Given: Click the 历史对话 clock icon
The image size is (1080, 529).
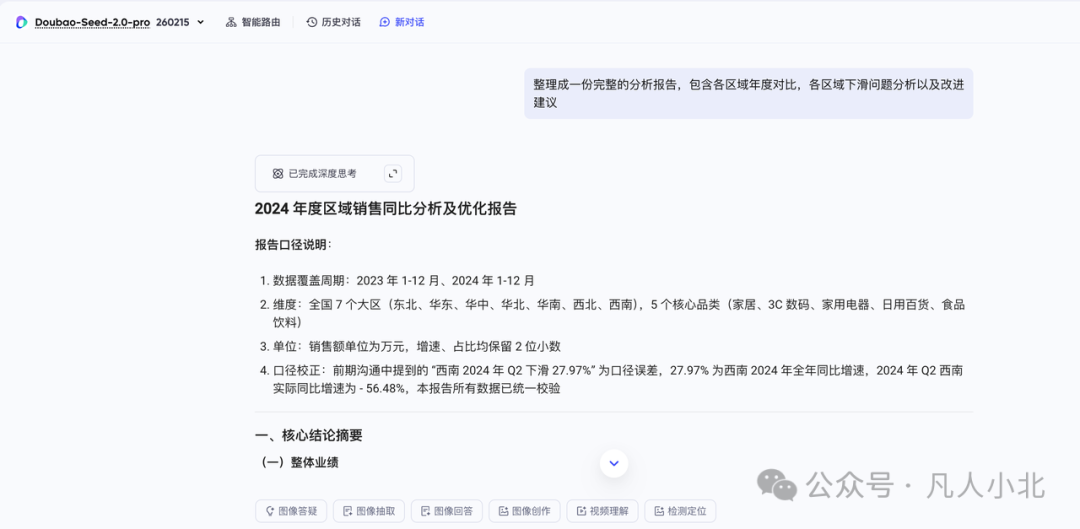Looking at the screenshot, I should tap(312, 22).
